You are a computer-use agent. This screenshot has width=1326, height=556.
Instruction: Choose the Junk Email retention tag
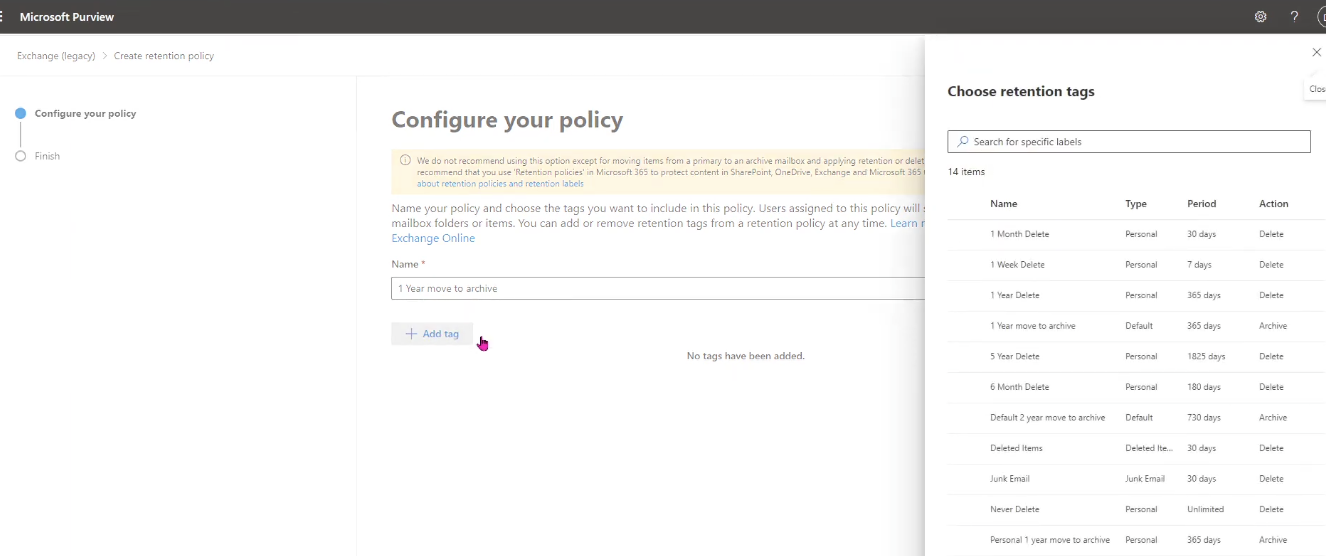(1009, 479)
